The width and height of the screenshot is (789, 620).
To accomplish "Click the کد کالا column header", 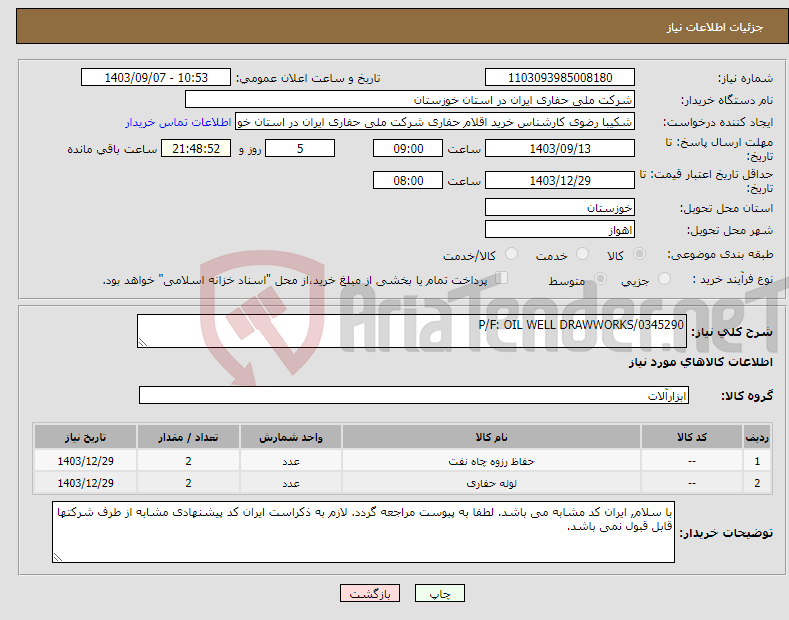I will [x=692, y=437].
